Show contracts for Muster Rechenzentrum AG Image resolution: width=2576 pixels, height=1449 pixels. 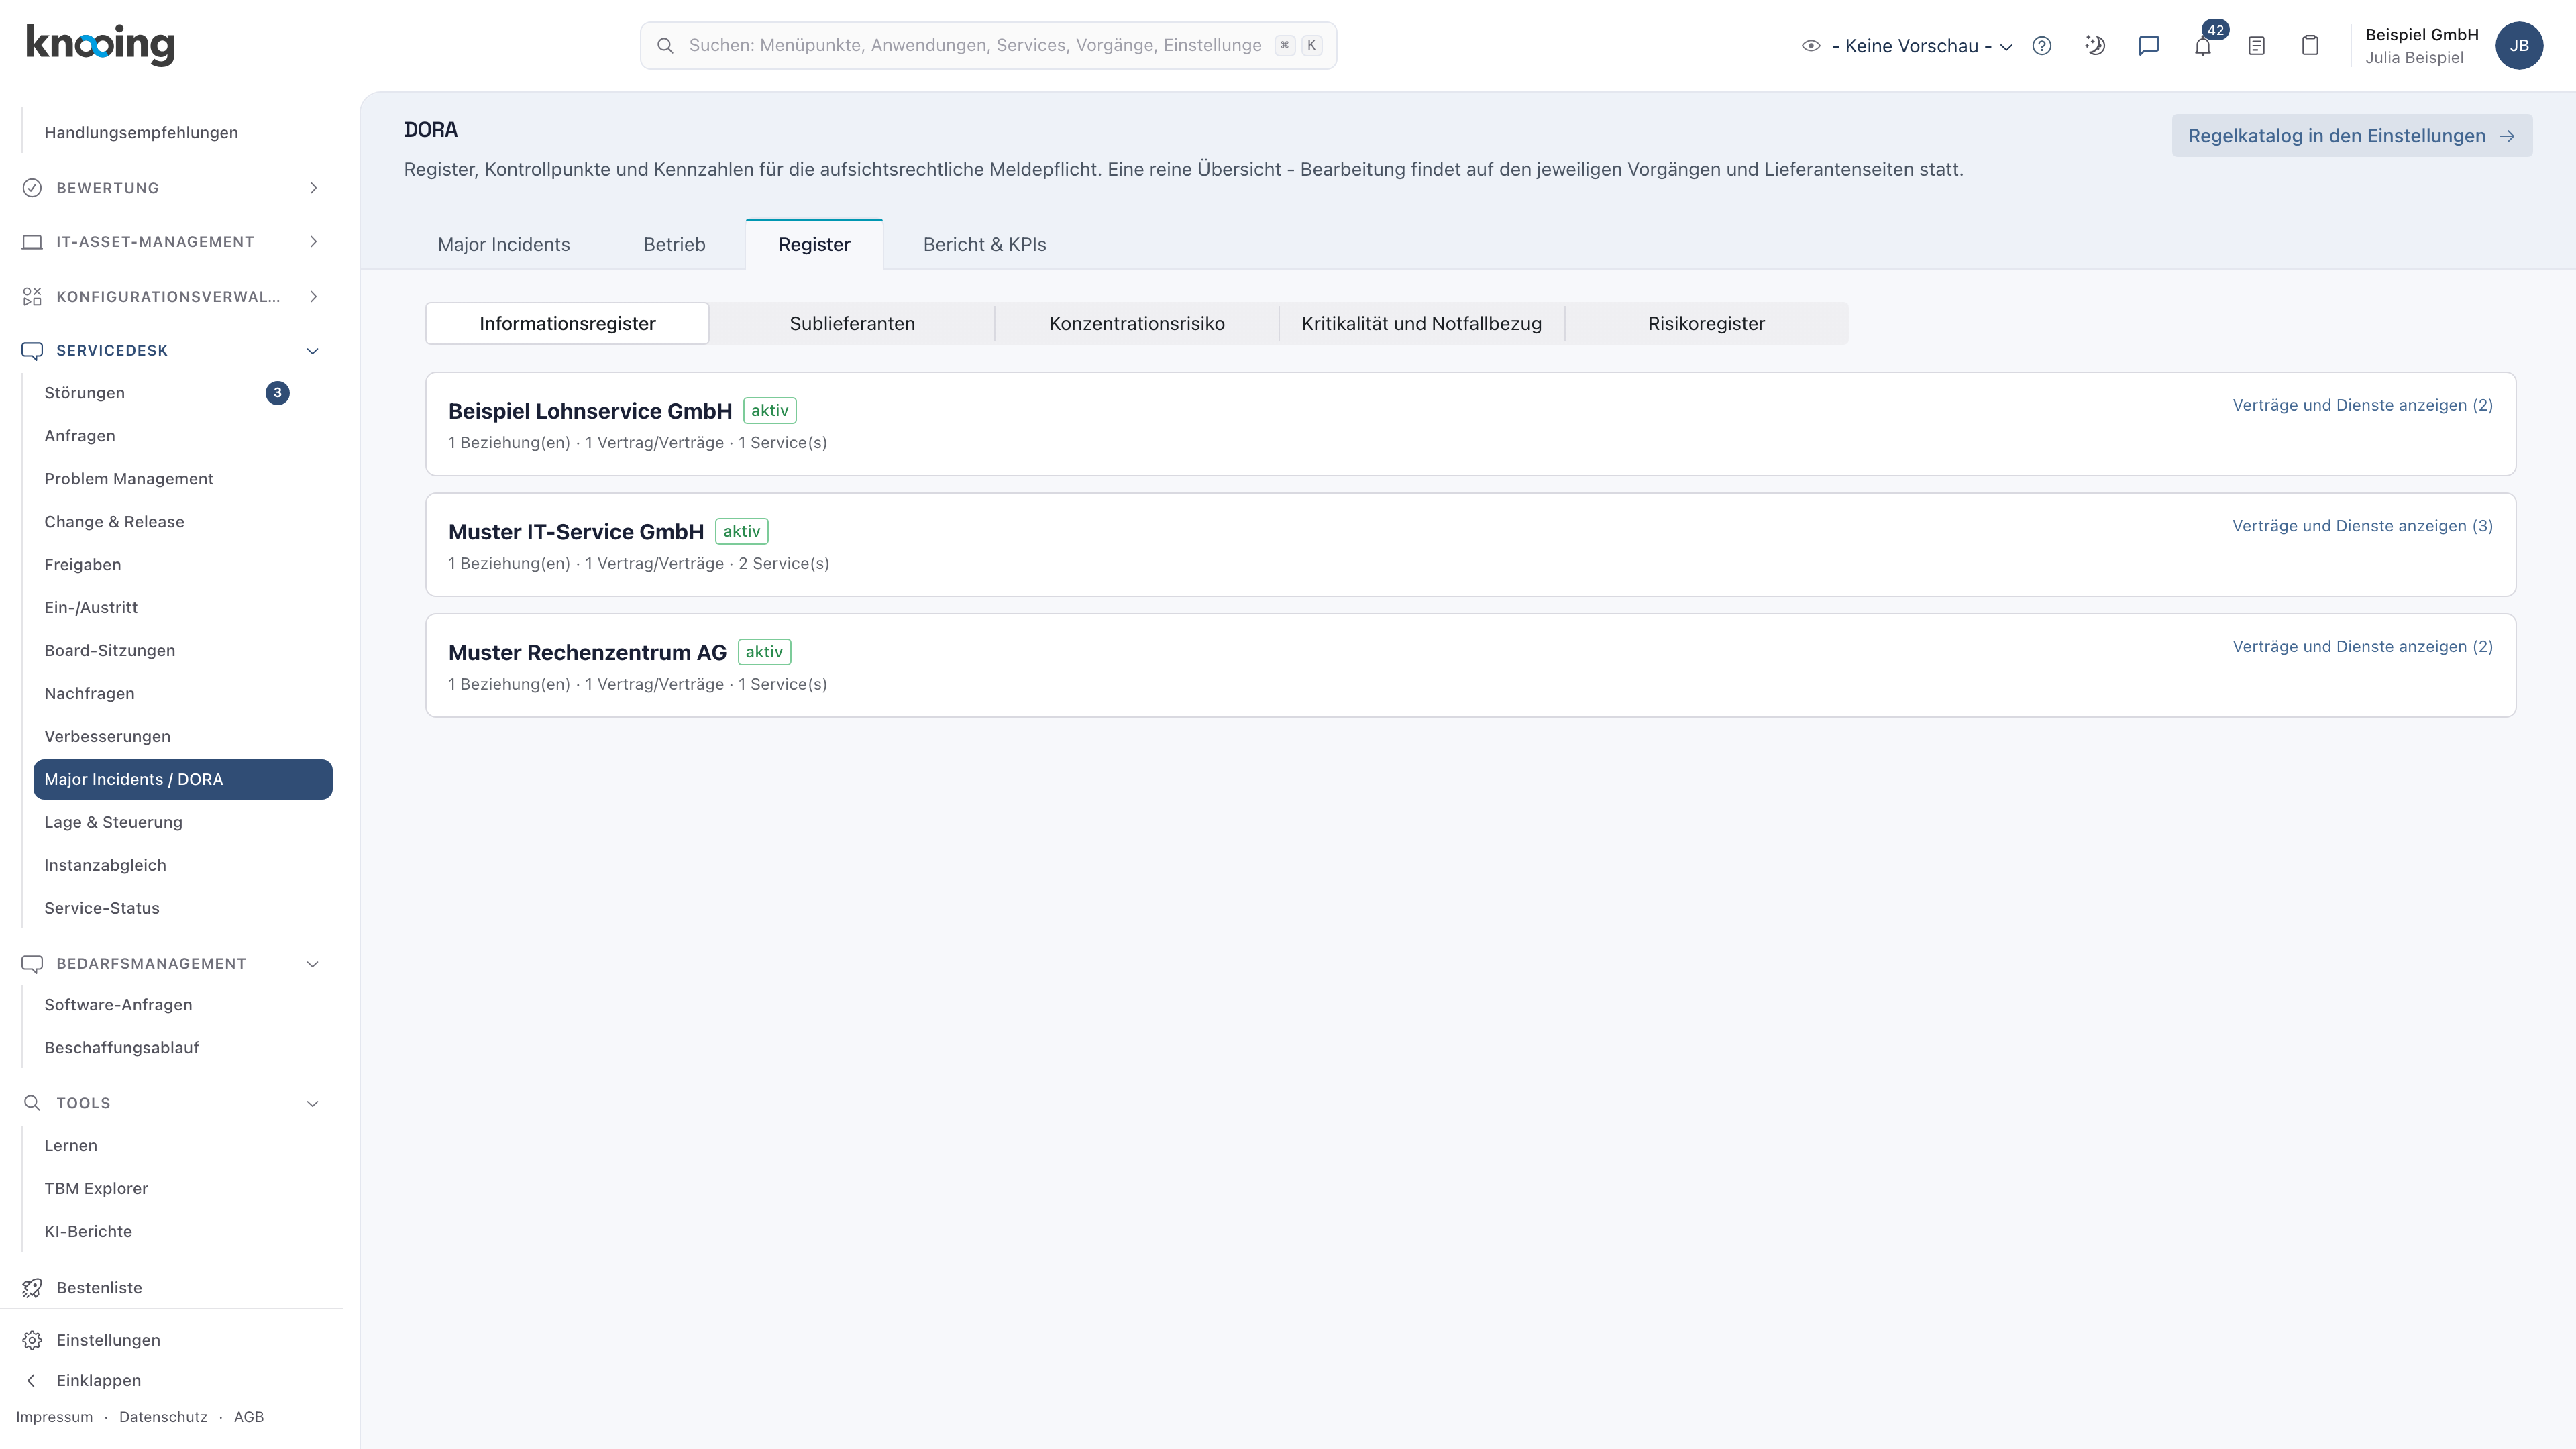pos(2362,647)
